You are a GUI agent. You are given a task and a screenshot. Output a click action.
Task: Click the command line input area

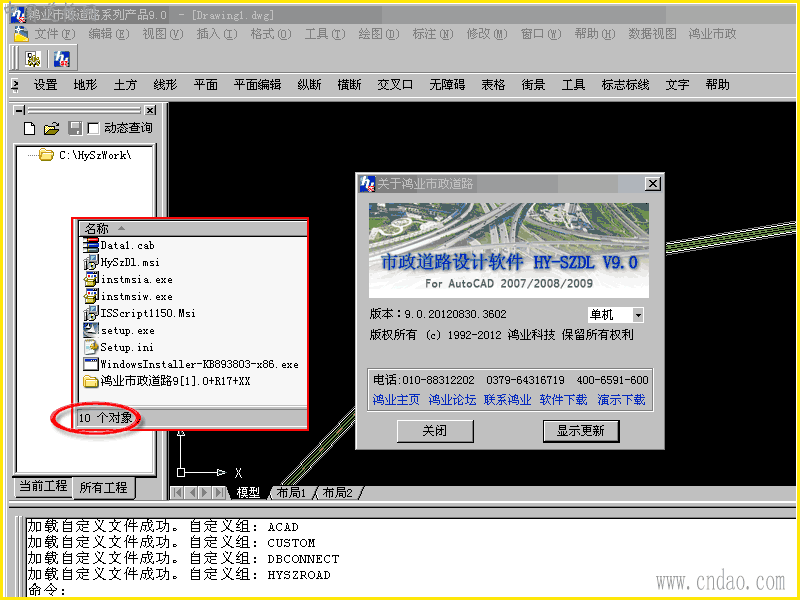tap(408, 590)
